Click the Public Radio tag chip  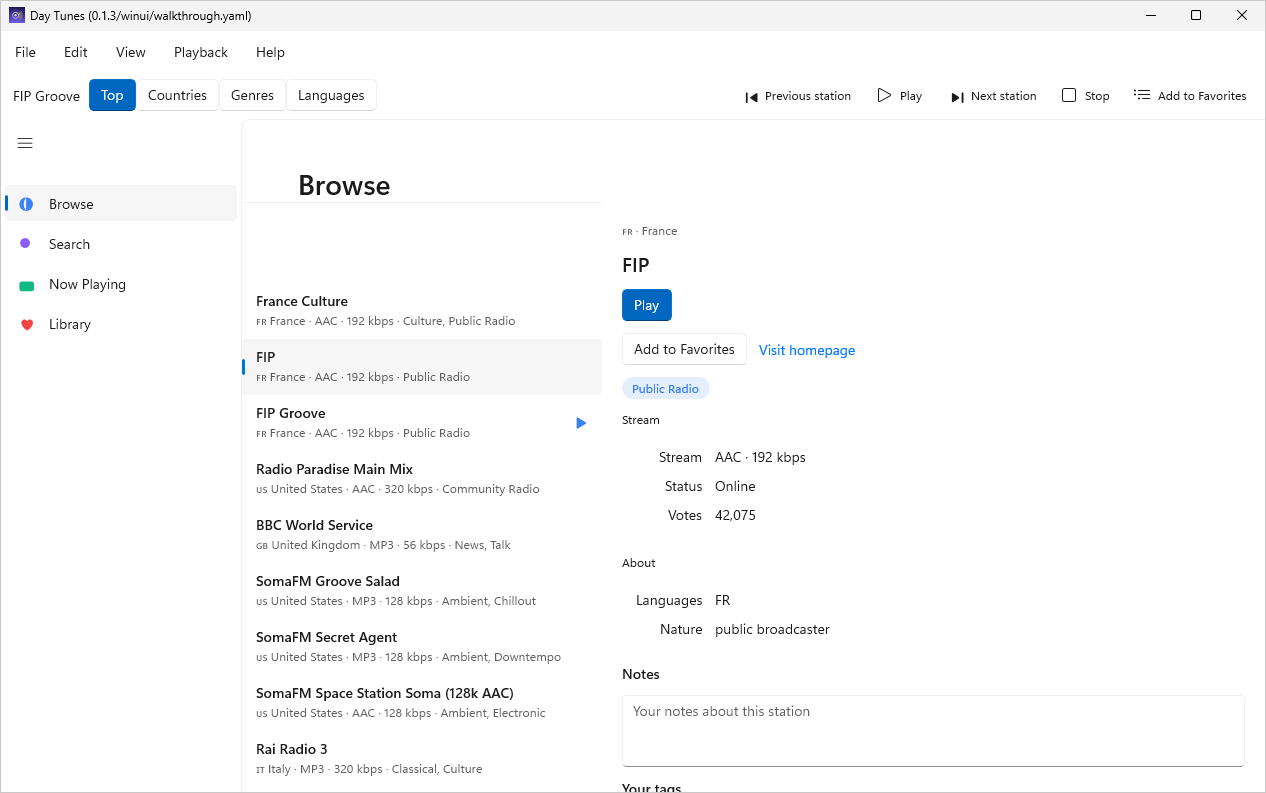[666, 389]
